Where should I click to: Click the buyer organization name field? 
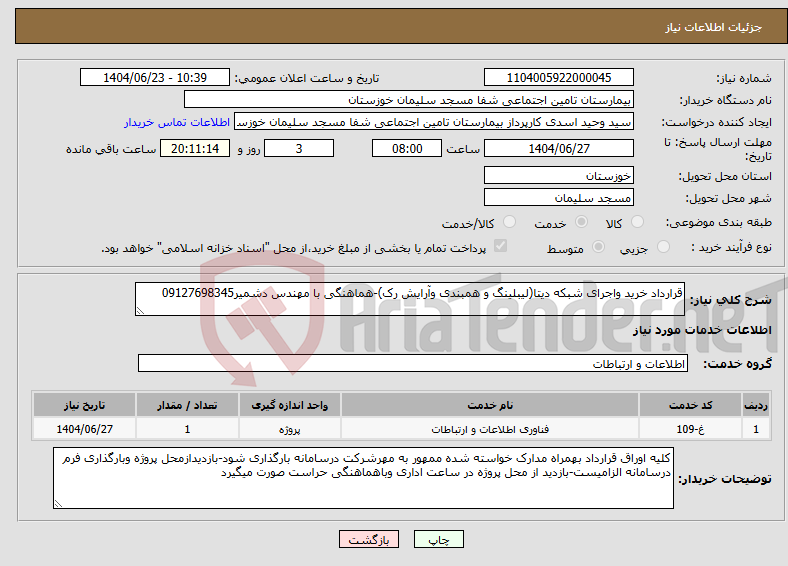point(409,100)
